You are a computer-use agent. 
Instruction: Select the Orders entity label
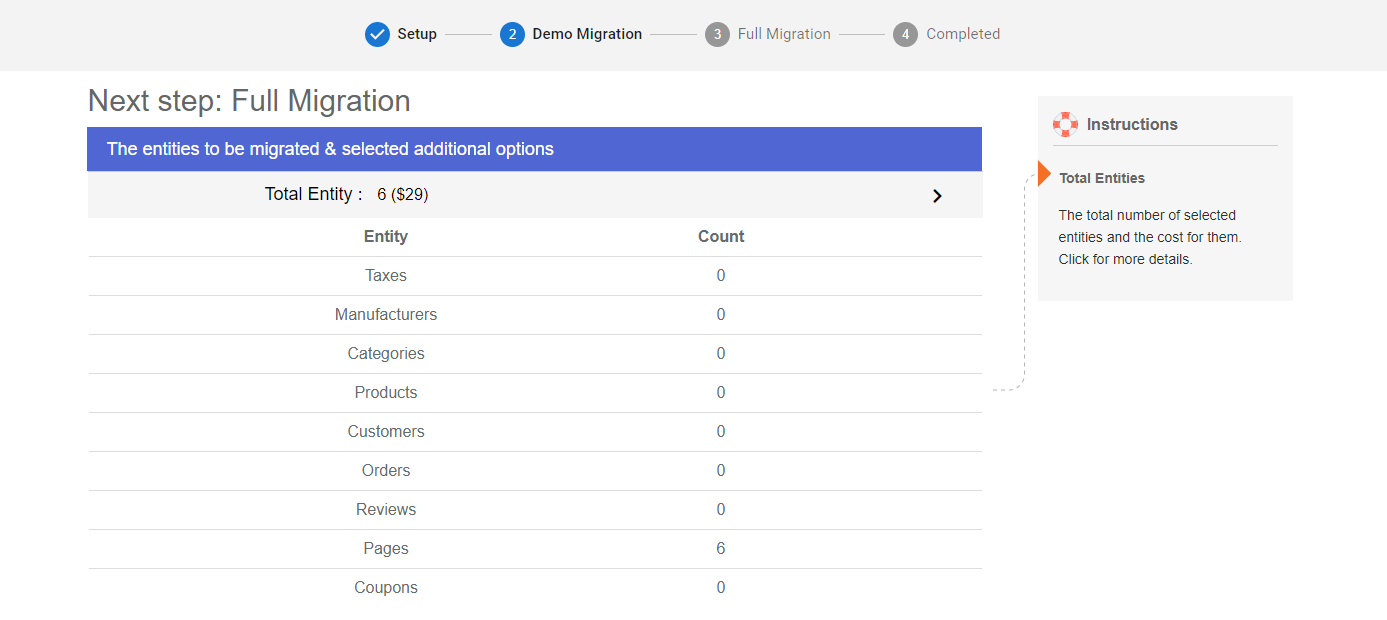point(386,471)
